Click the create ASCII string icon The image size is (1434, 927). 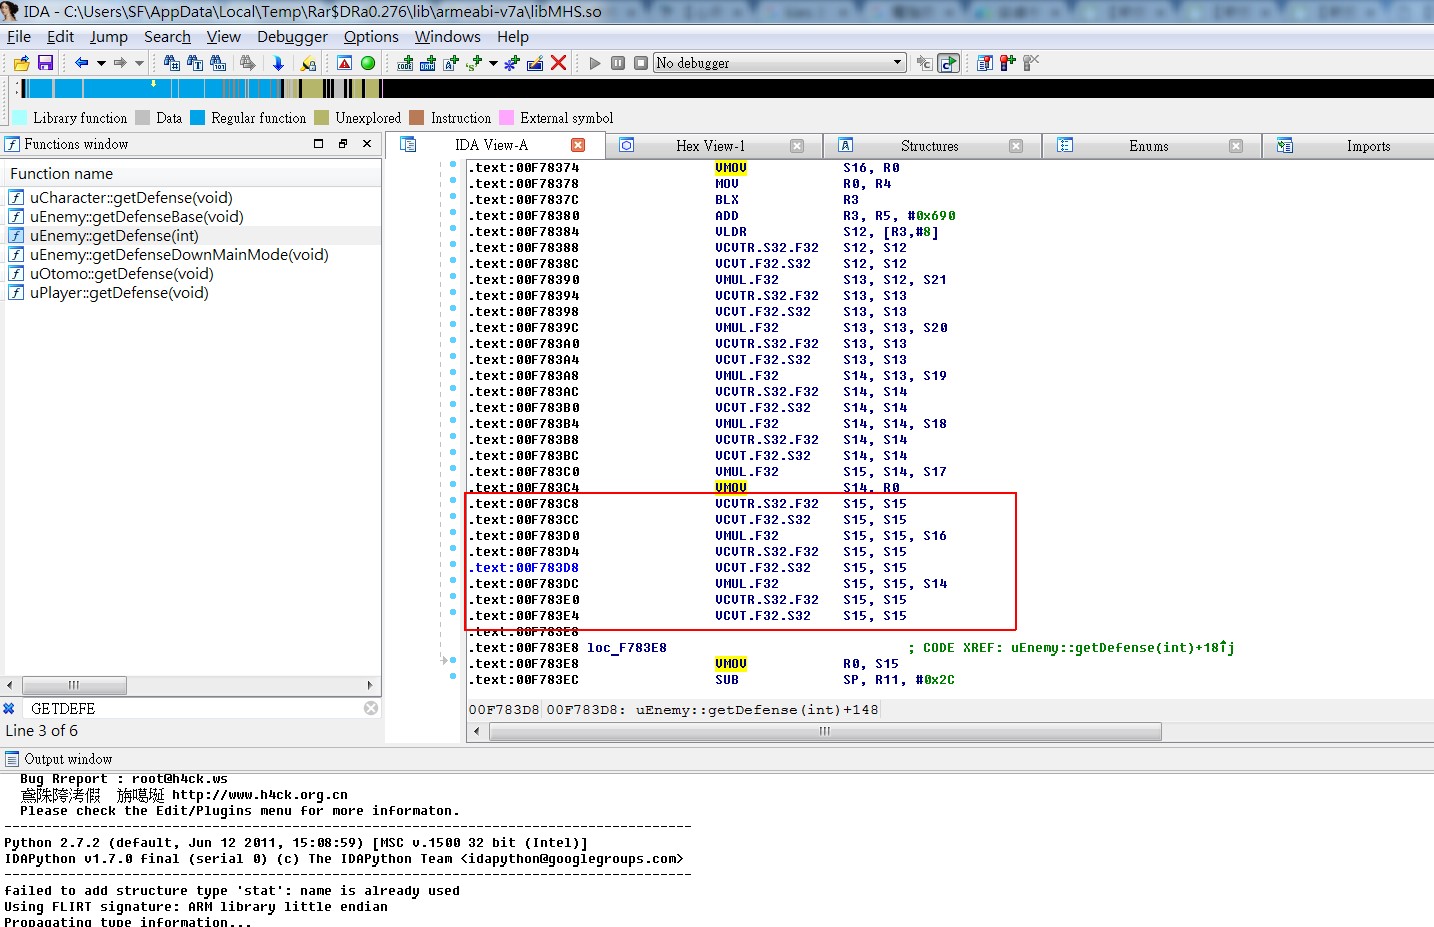[451, 63]
